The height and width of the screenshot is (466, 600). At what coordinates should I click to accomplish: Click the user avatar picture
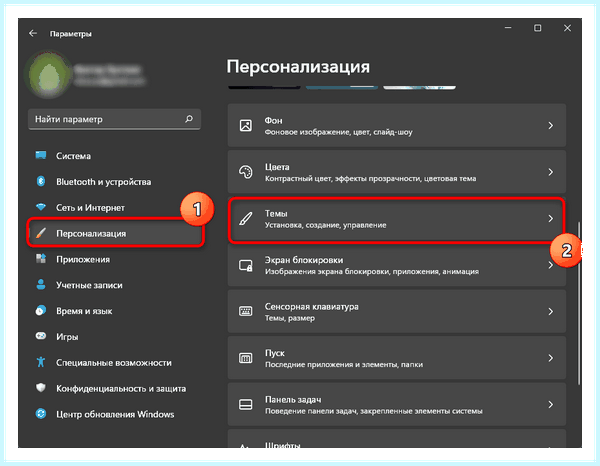(x=49, y=75)
